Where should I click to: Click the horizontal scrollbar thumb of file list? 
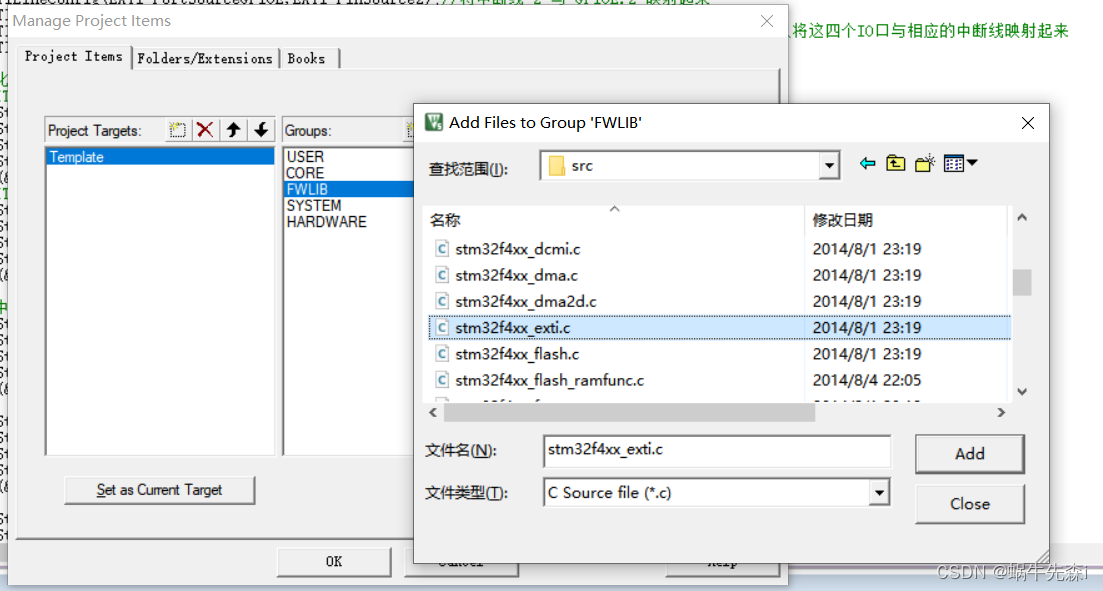click(629, 413)
